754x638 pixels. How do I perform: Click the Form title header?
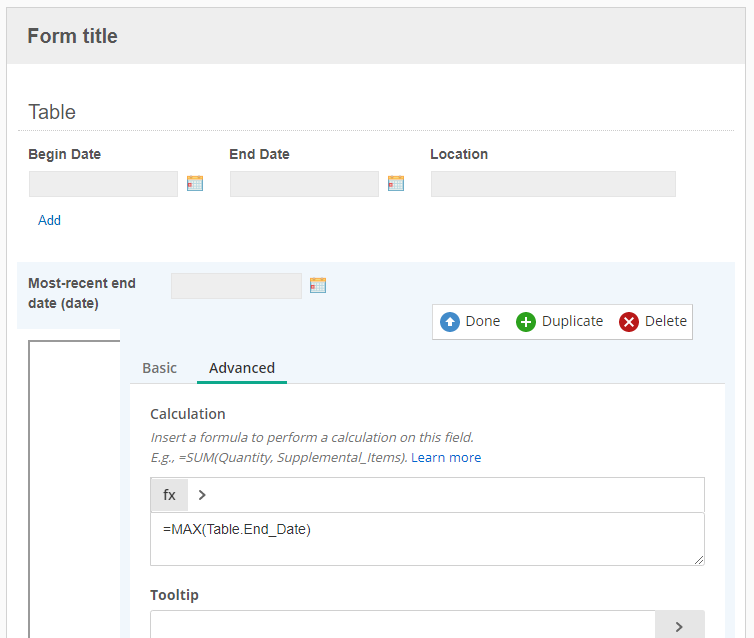click(x=73, y=36)
